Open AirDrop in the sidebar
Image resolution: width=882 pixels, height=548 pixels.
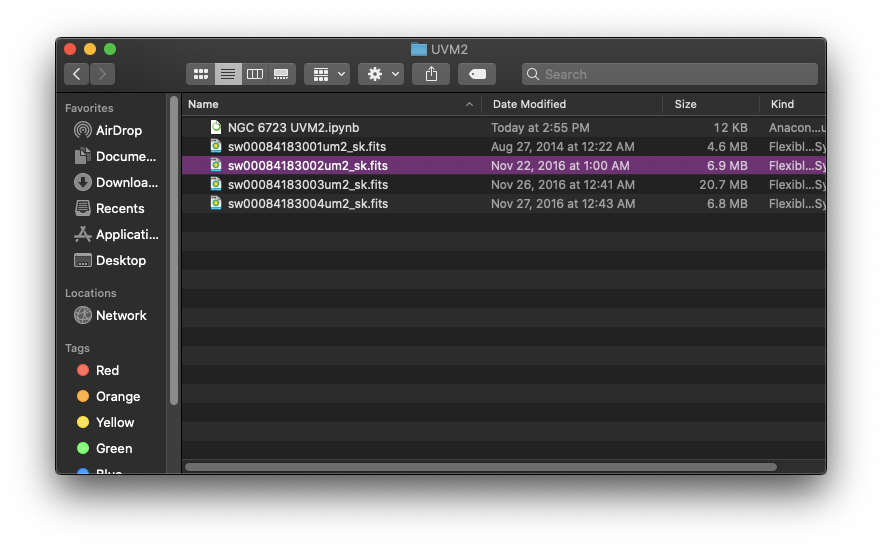(109, 131)
